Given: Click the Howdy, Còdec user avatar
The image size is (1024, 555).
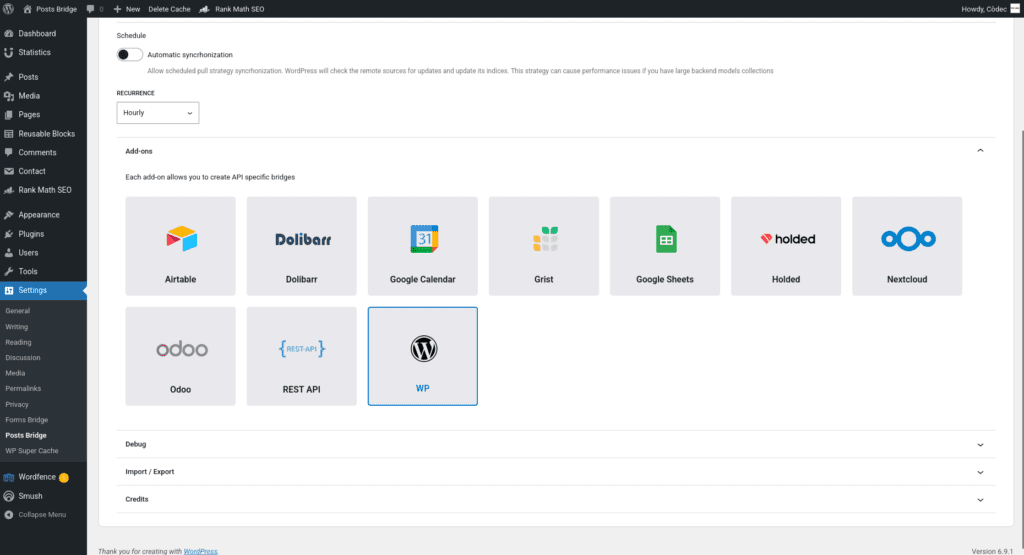Looking at the screenshot, I should [1015, 9].
